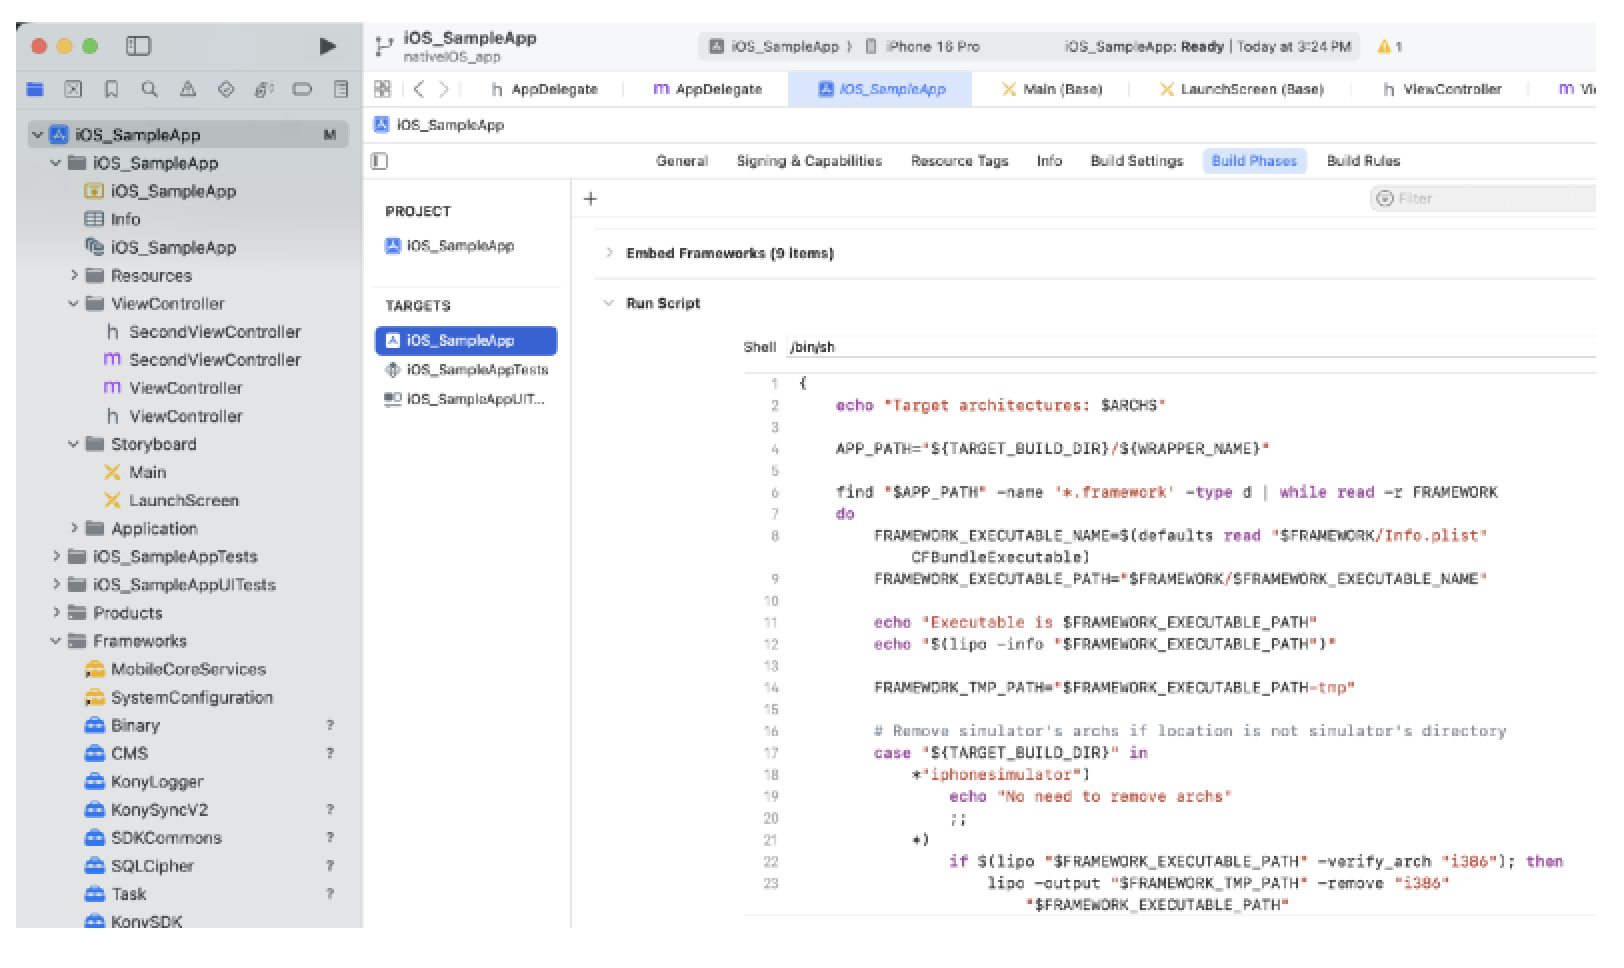The height and width of the screenshot is (968, 1624).
Task: Collapse the Run Script phase
Action: coord(609,303)
